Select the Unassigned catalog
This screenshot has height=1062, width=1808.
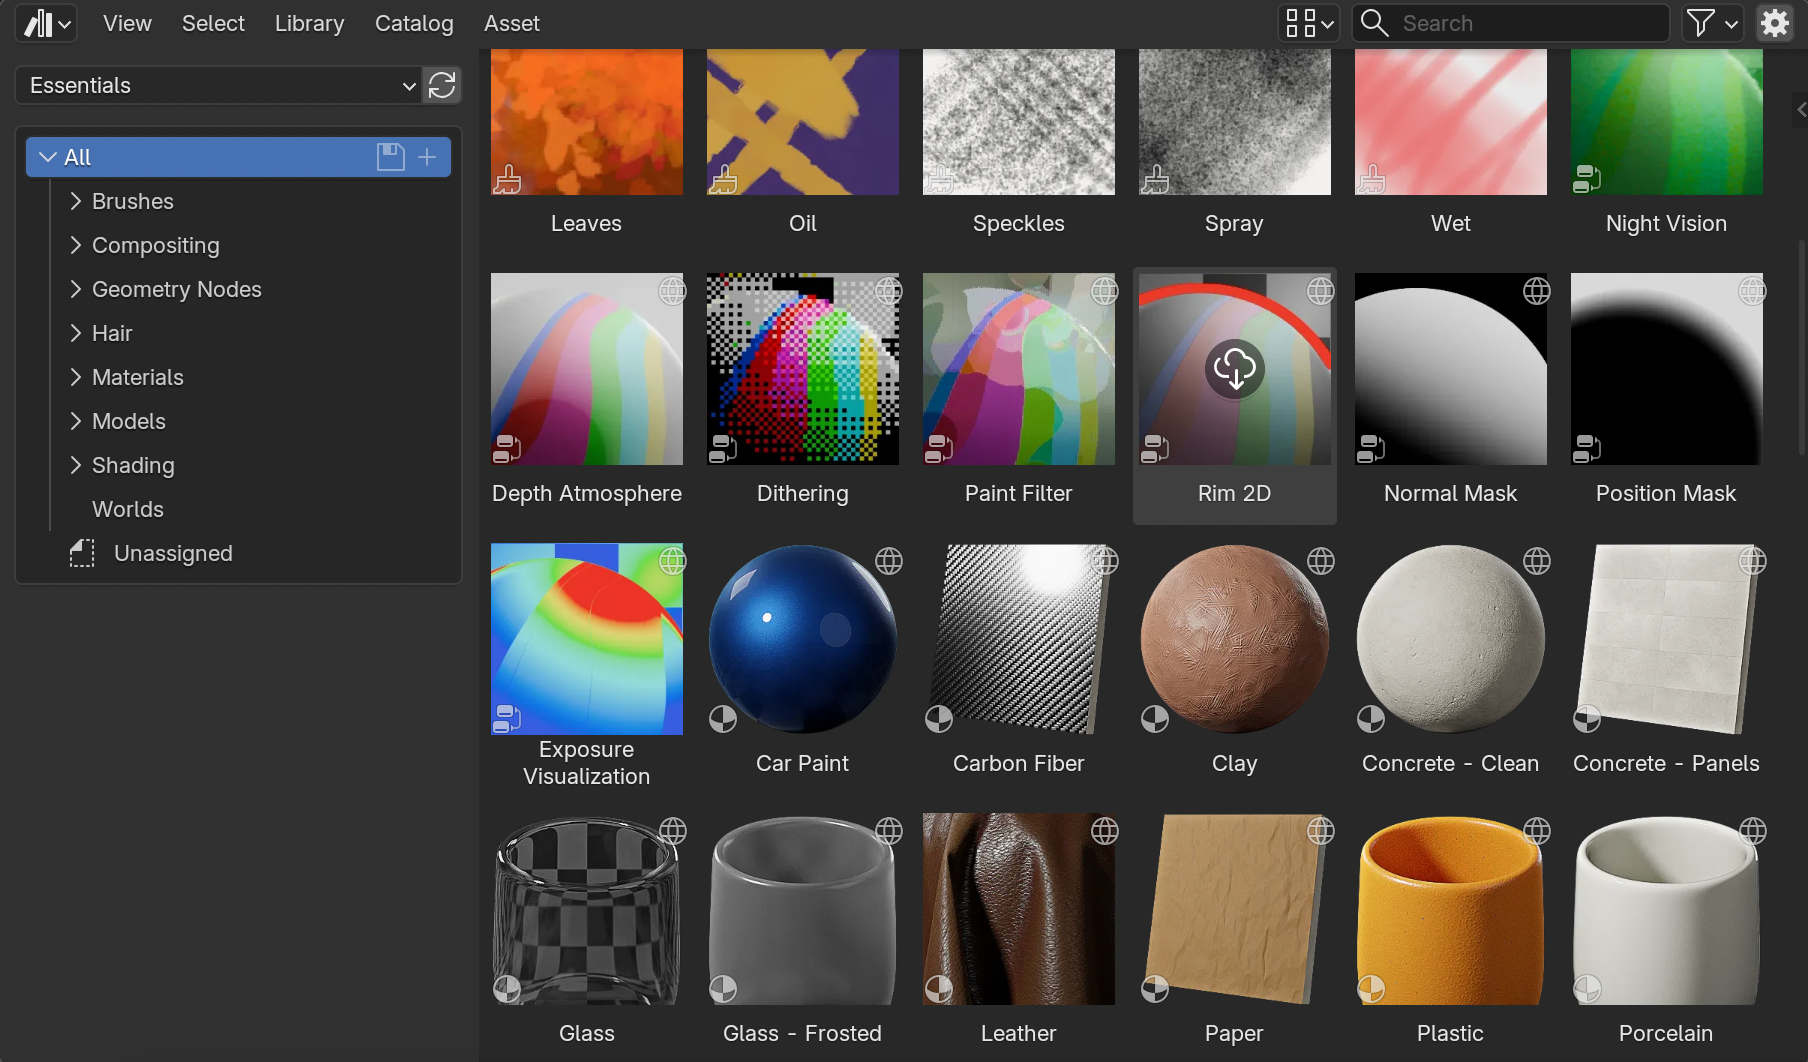pyautogui.click(x=173, y=553)
